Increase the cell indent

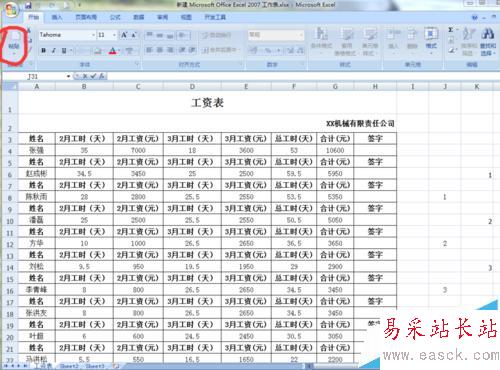[192, 50]
